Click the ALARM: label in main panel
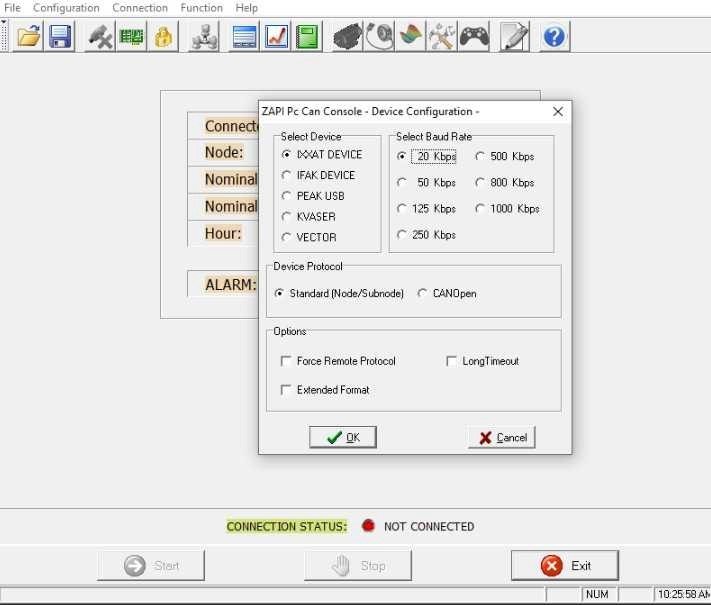 231,285
